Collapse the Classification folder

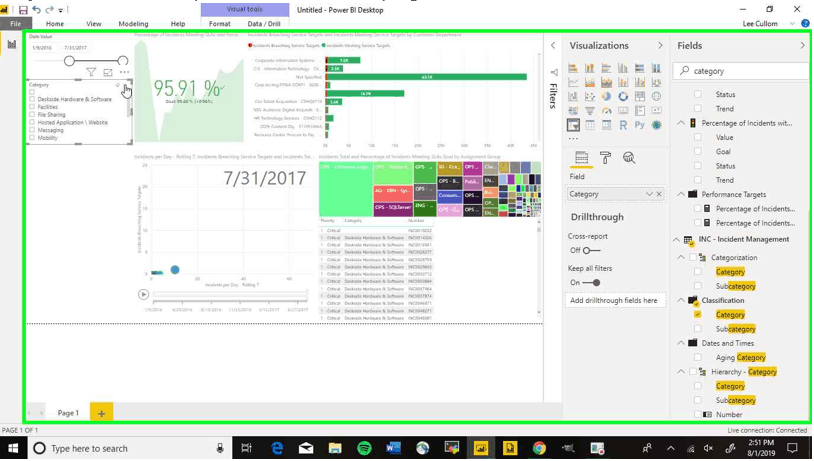point(681,300)
